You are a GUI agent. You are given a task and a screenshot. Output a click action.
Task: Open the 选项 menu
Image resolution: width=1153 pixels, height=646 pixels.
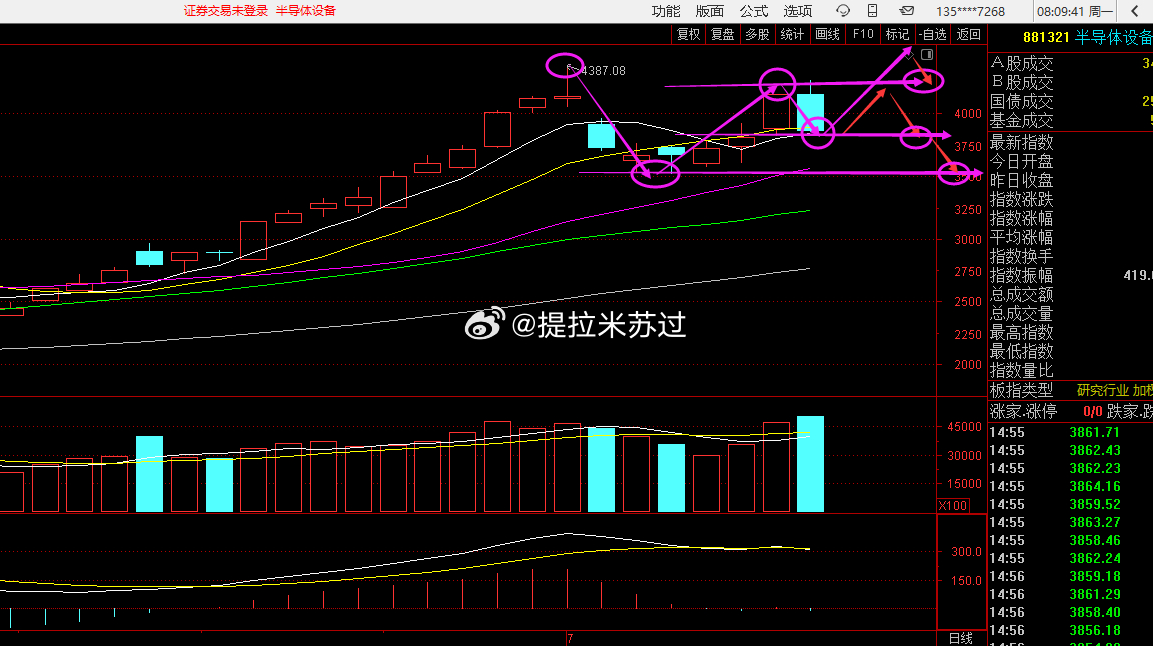[x=798, y=11]
